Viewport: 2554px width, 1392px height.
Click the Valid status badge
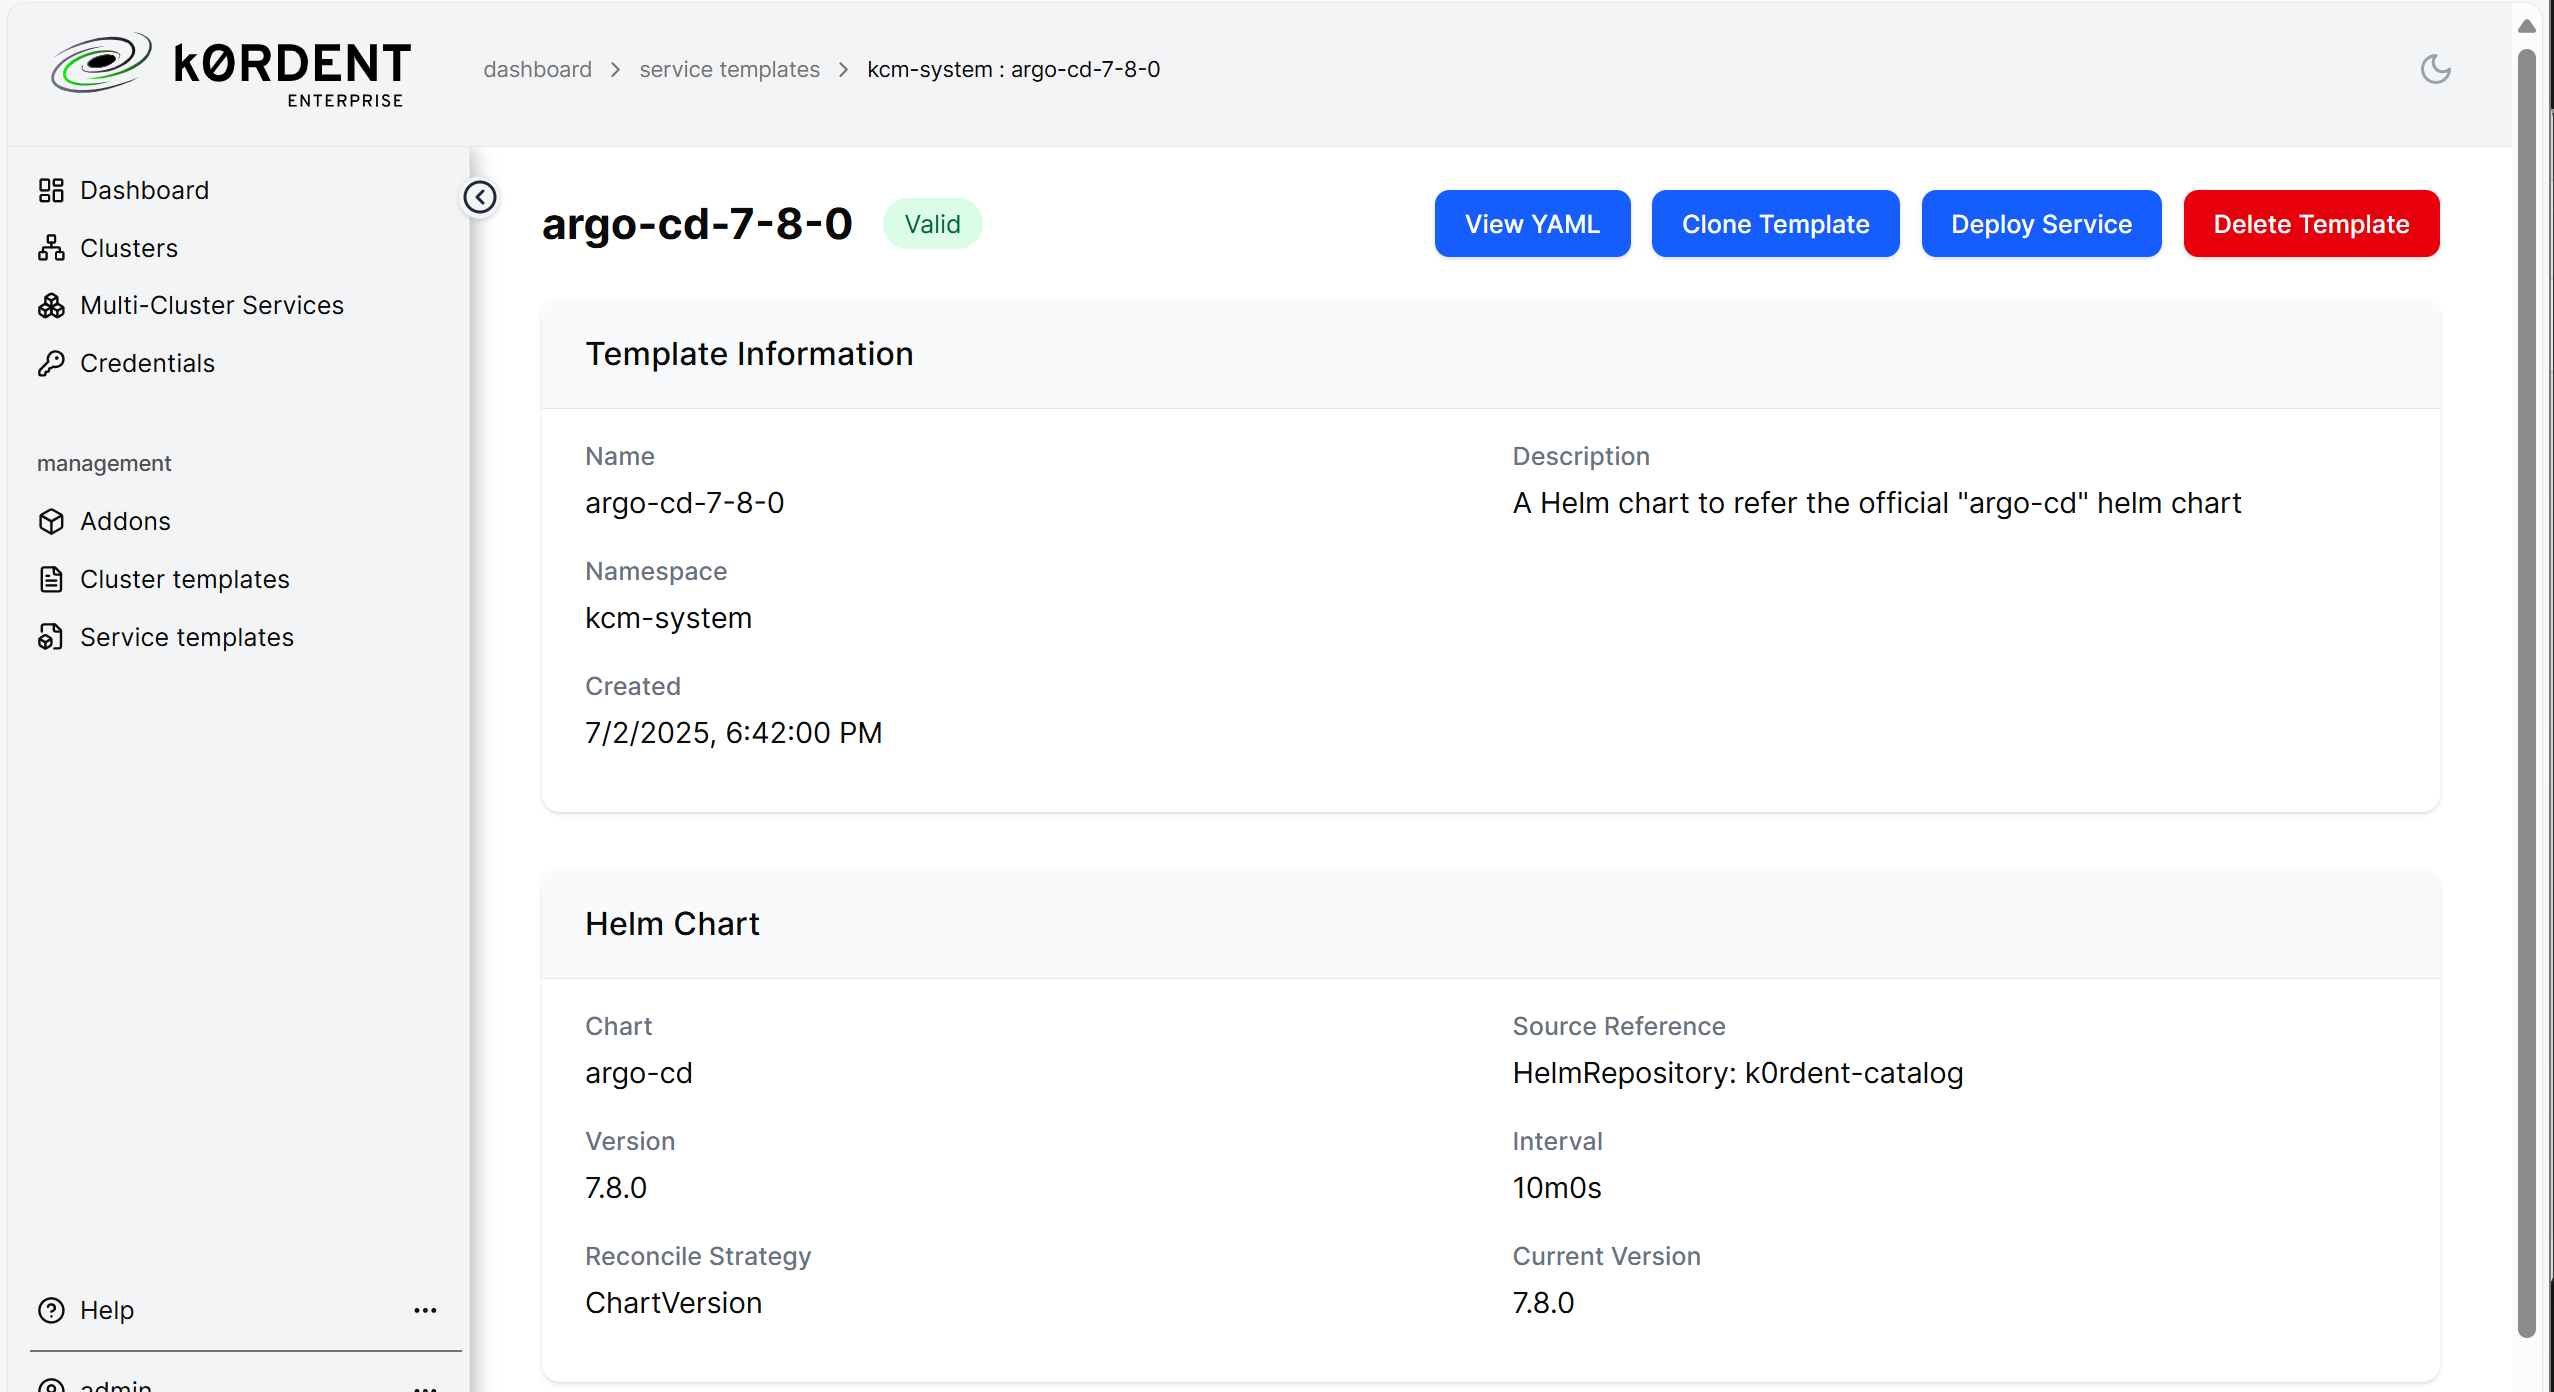click(932, 224)
